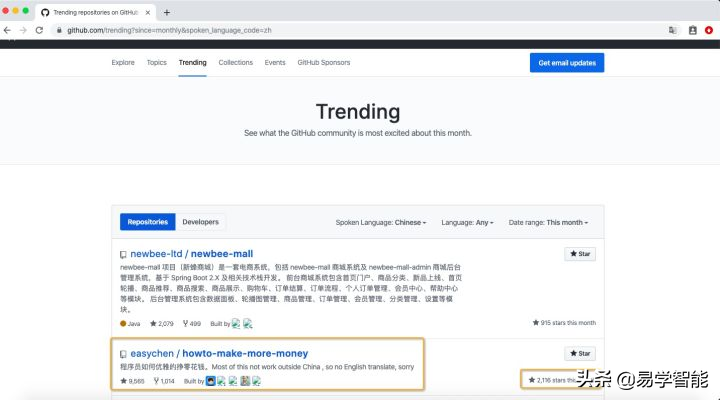The height and width of the screenshot is (400, 720).
Task: Focus the github.com/trending address bar
Action: [358, 30]
